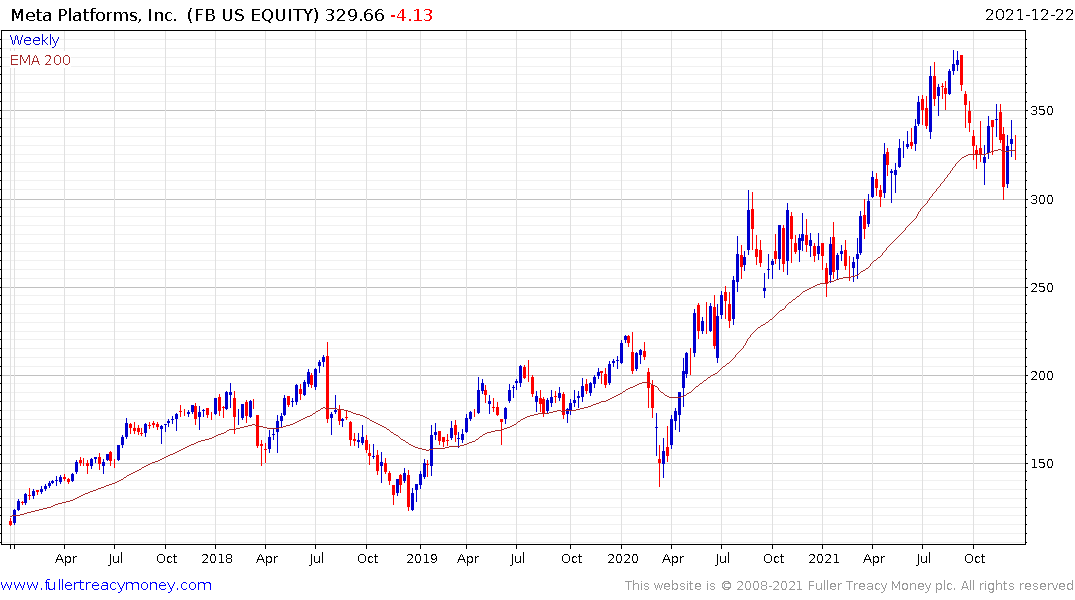Screen dimensions: 1075x600
Task: Click the 250 price axis label
Action: 1041,287
